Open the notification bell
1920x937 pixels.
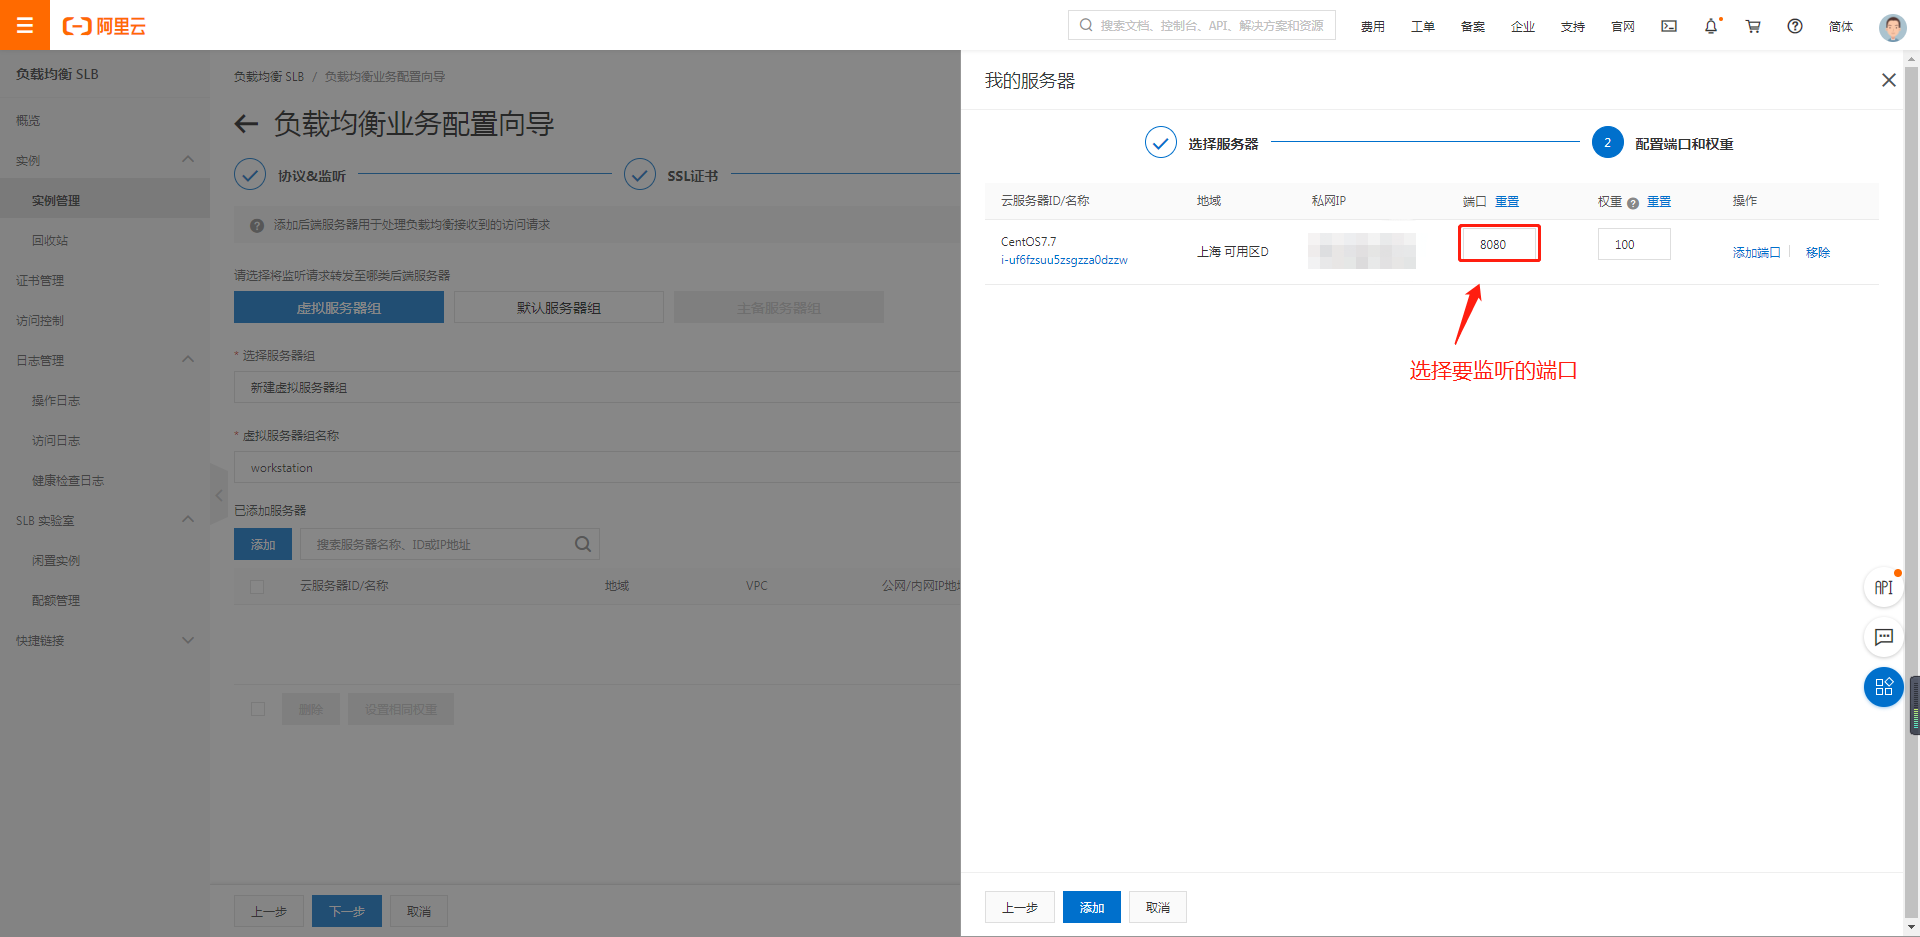pyautogui.click(x=1711, y=26)
